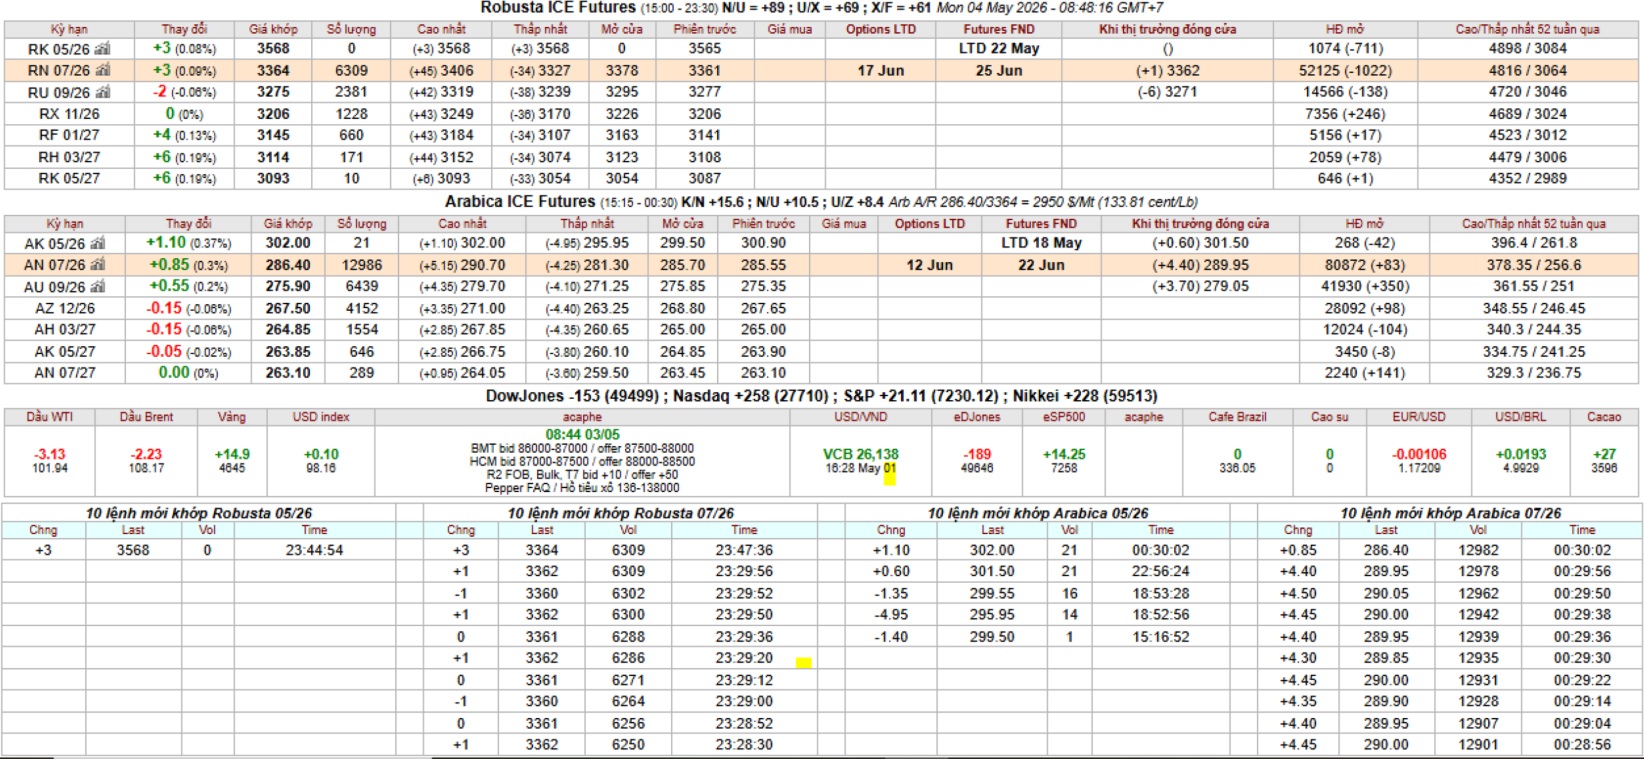Click the 'LTD 22 May' cell
Screen dimensions: 1644x759
[999, 48]
